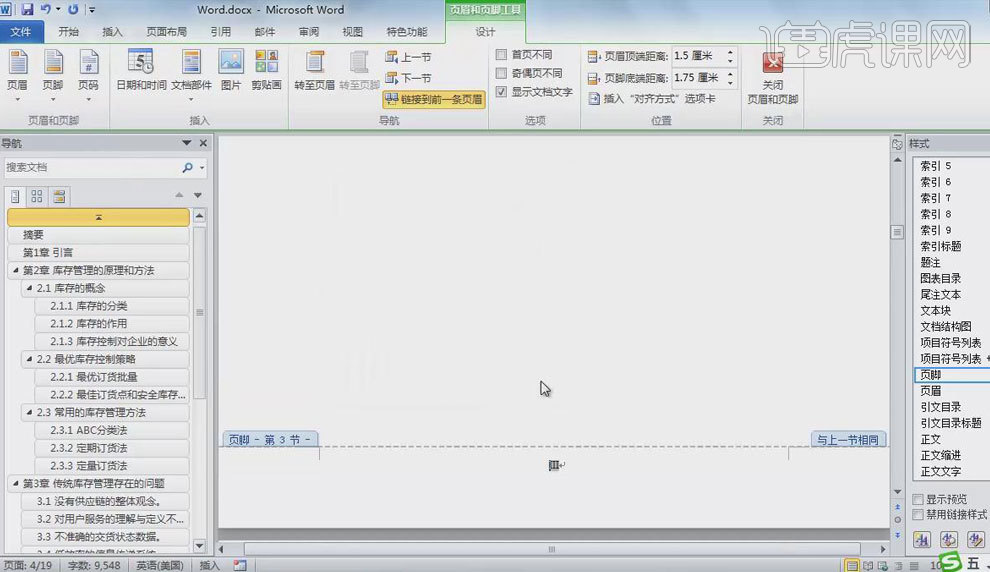990x572 pixels.
Task: Switch to 审阅 review tab
Action: click(x=309, y=32)
